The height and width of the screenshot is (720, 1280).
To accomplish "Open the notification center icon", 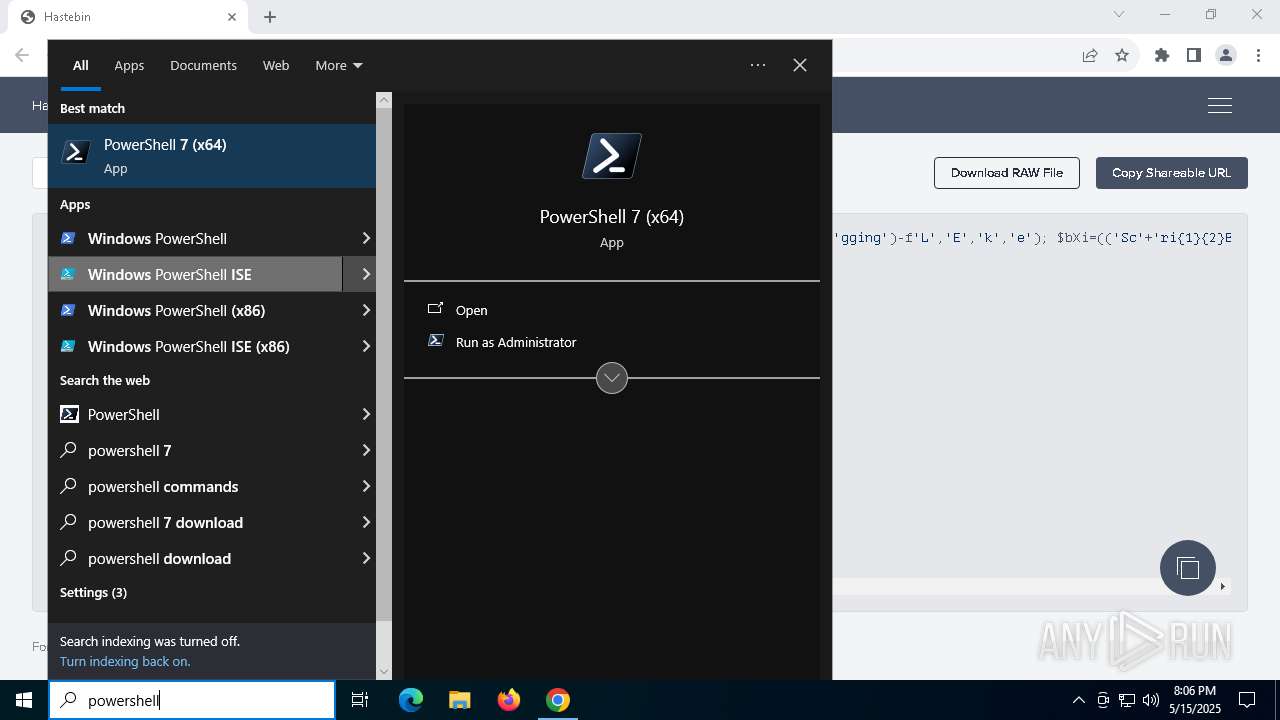I will (1247, 700).
